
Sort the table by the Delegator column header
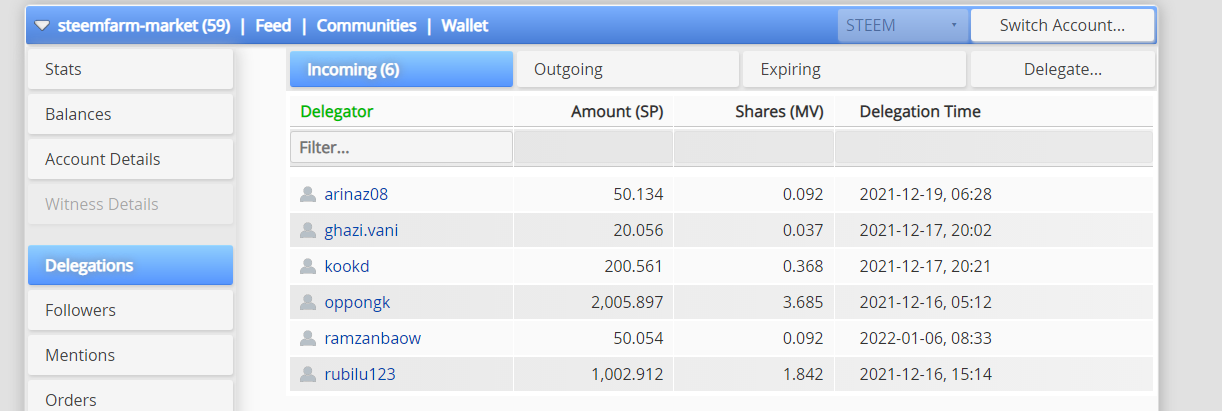(x=337, y=111)
